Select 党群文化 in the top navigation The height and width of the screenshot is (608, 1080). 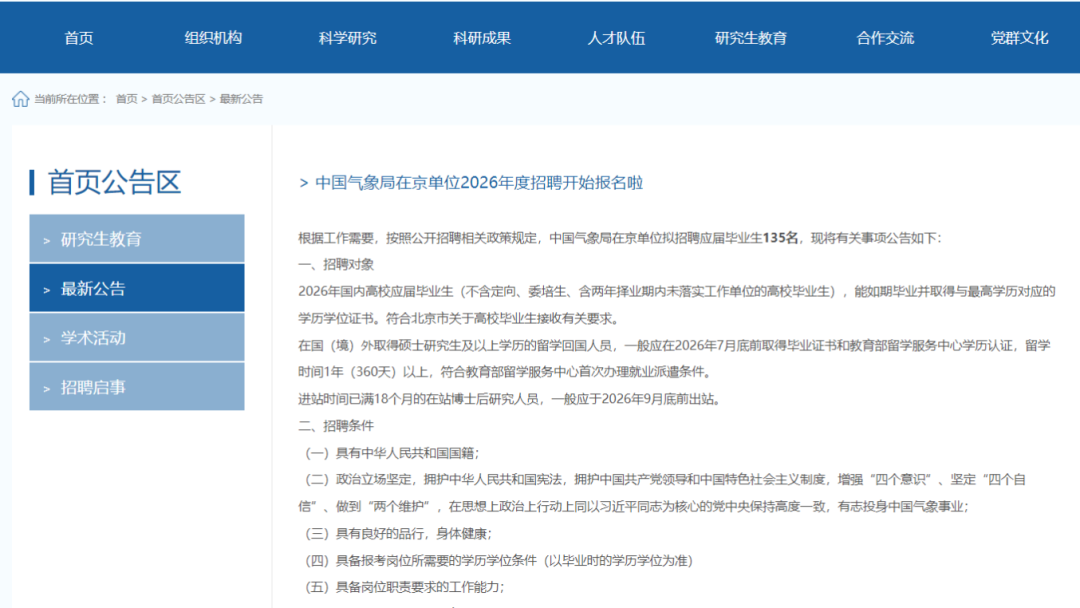(1019, 38)
